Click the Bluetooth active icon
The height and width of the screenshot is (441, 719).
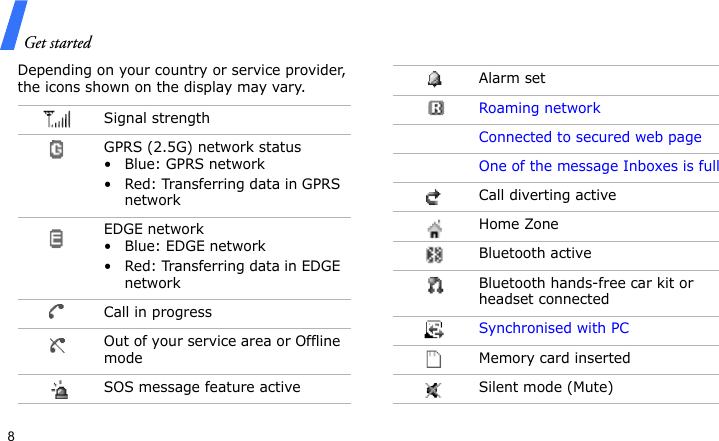[436, 254]
